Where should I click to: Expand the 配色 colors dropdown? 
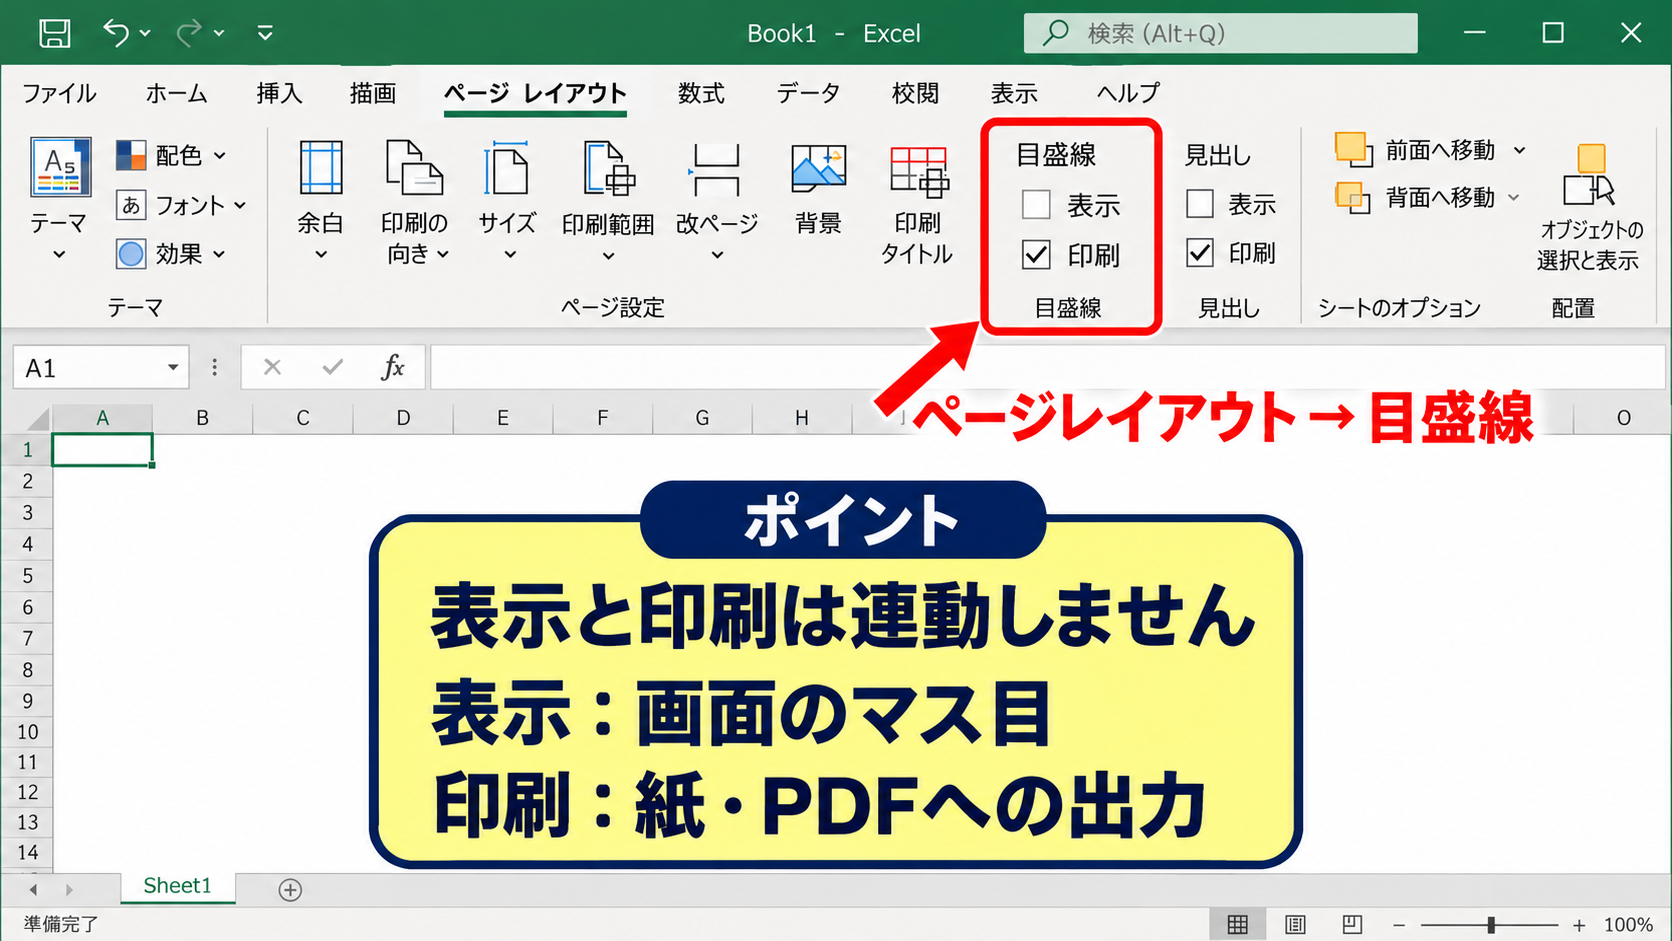220,156
